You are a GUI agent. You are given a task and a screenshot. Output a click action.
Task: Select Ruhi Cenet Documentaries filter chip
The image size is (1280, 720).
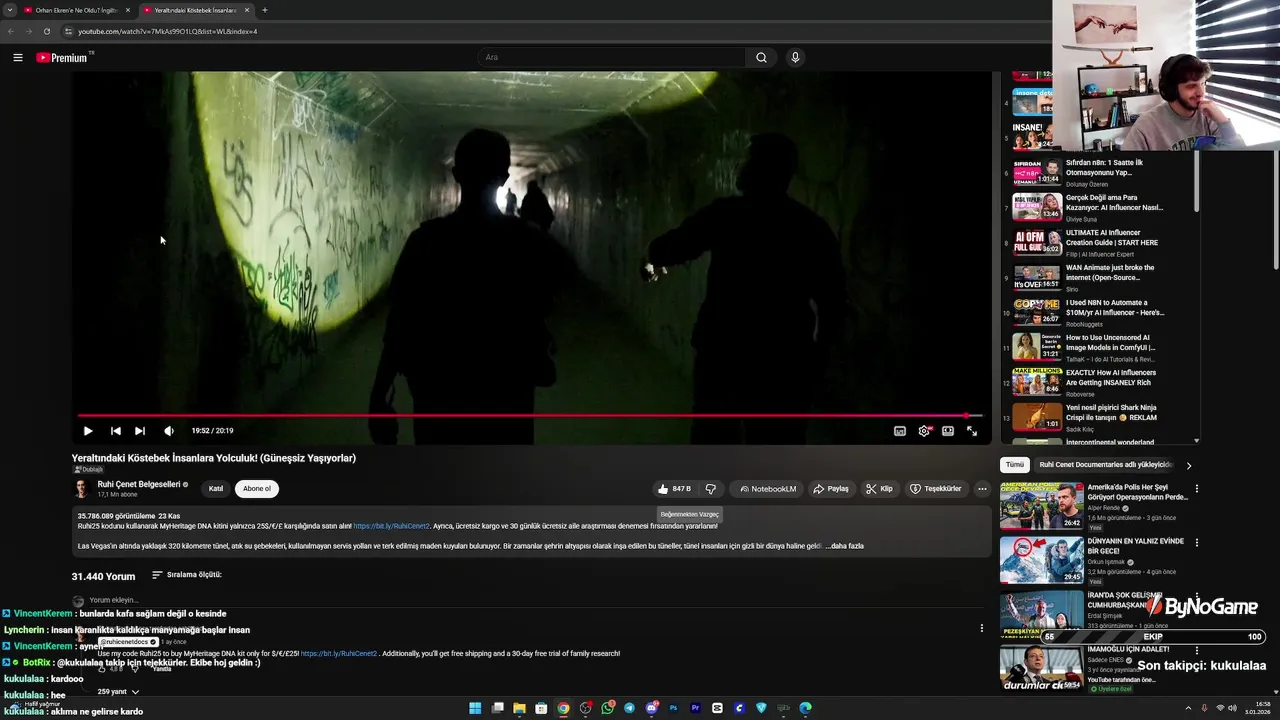(x=1106, y=465)
